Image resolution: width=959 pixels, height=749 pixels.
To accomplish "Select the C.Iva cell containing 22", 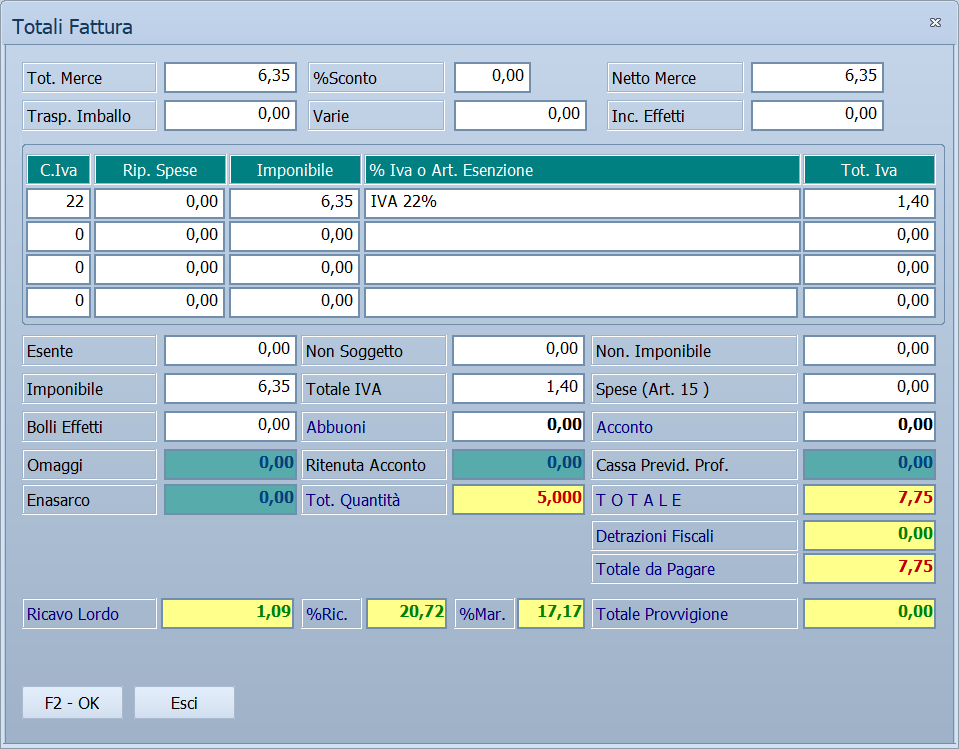I will pyautogui.click(x=59, y=203).
